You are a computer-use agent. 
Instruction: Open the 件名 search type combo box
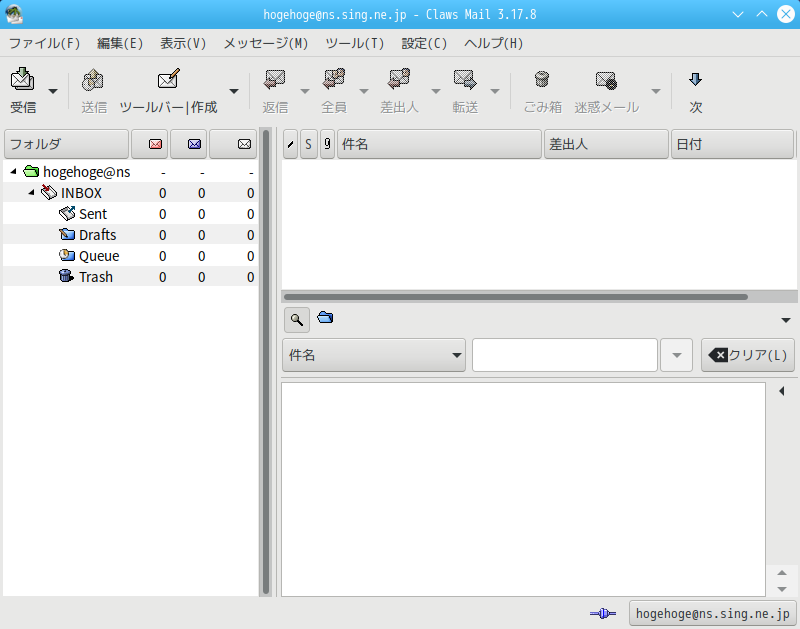tap(373, 355)
